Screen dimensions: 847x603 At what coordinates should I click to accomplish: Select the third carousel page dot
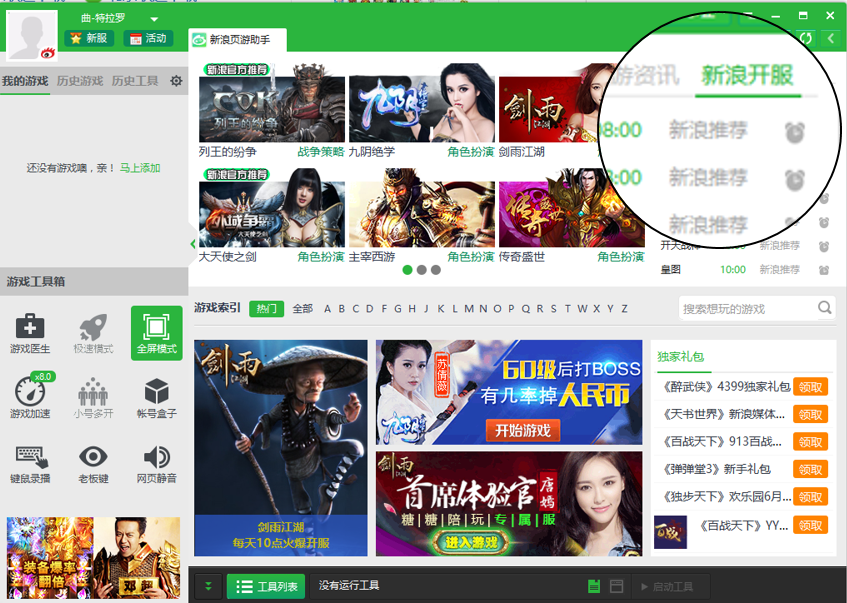click(x=436, y=270)
